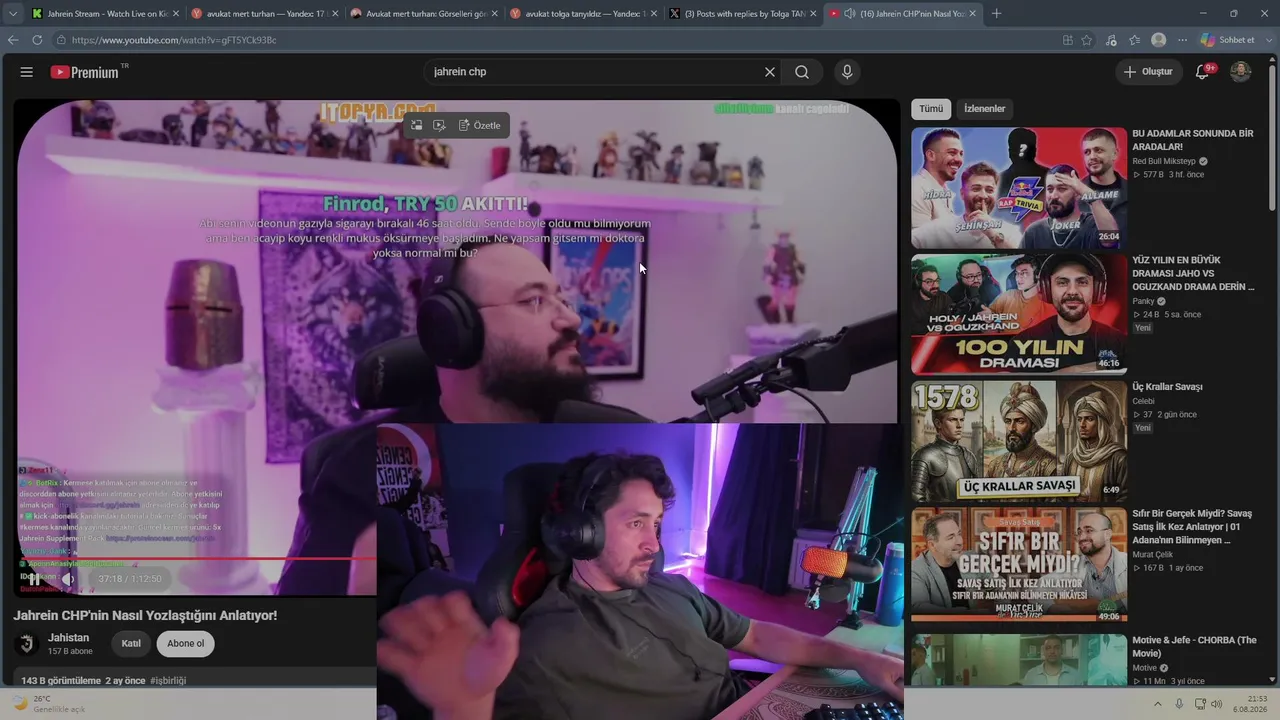This screenshot has width=1280, height=720.
Task: Click the Özetle summarize button on video
Action: pos(480,125)
